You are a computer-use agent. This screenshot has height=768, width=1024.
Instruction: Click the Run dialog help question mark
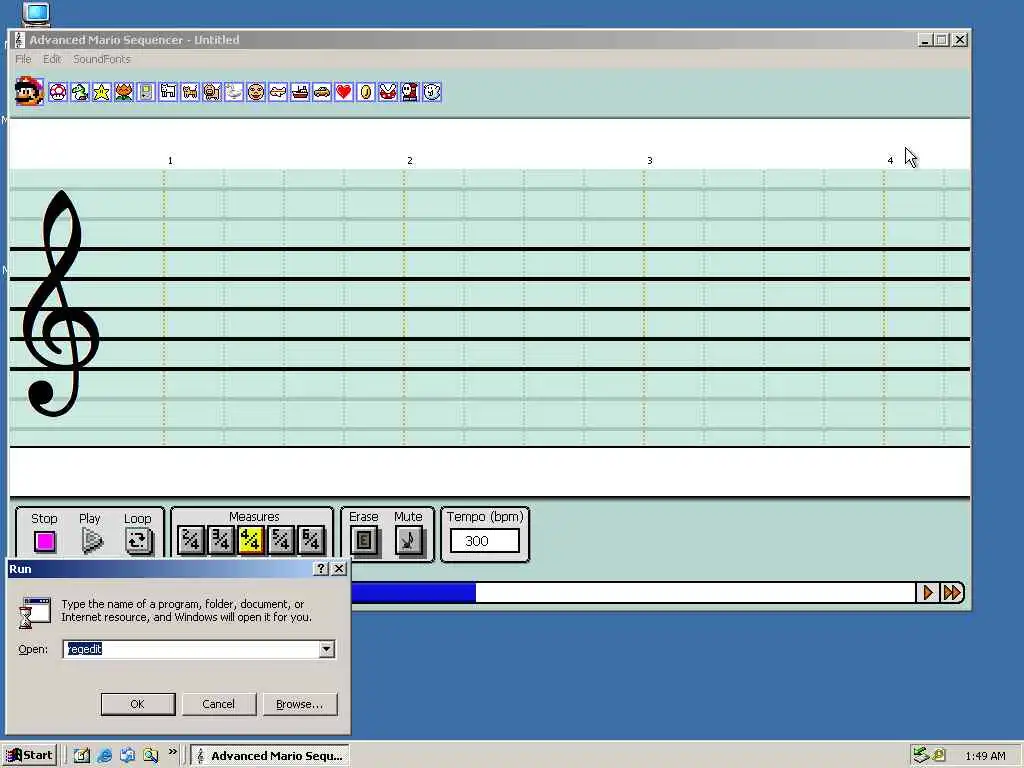(x=321, y=569)
